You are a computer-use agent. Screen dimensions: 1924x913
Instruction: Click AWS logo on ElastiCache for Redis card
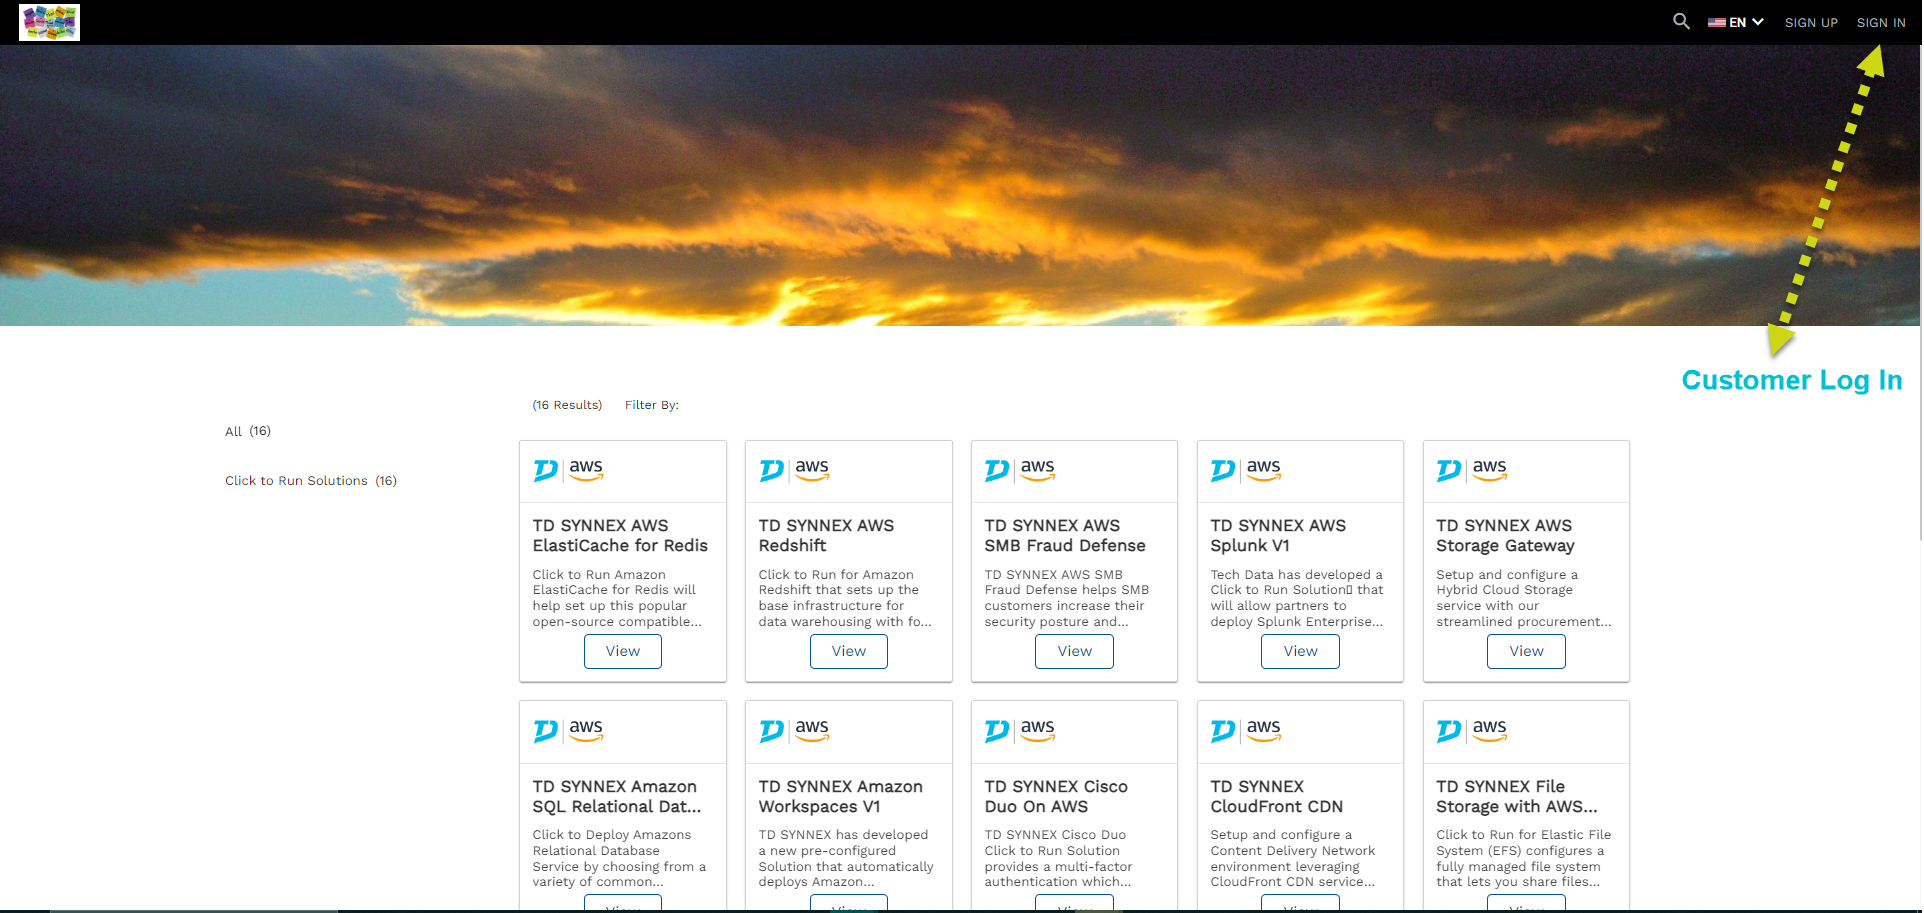(x=586, y=470)
